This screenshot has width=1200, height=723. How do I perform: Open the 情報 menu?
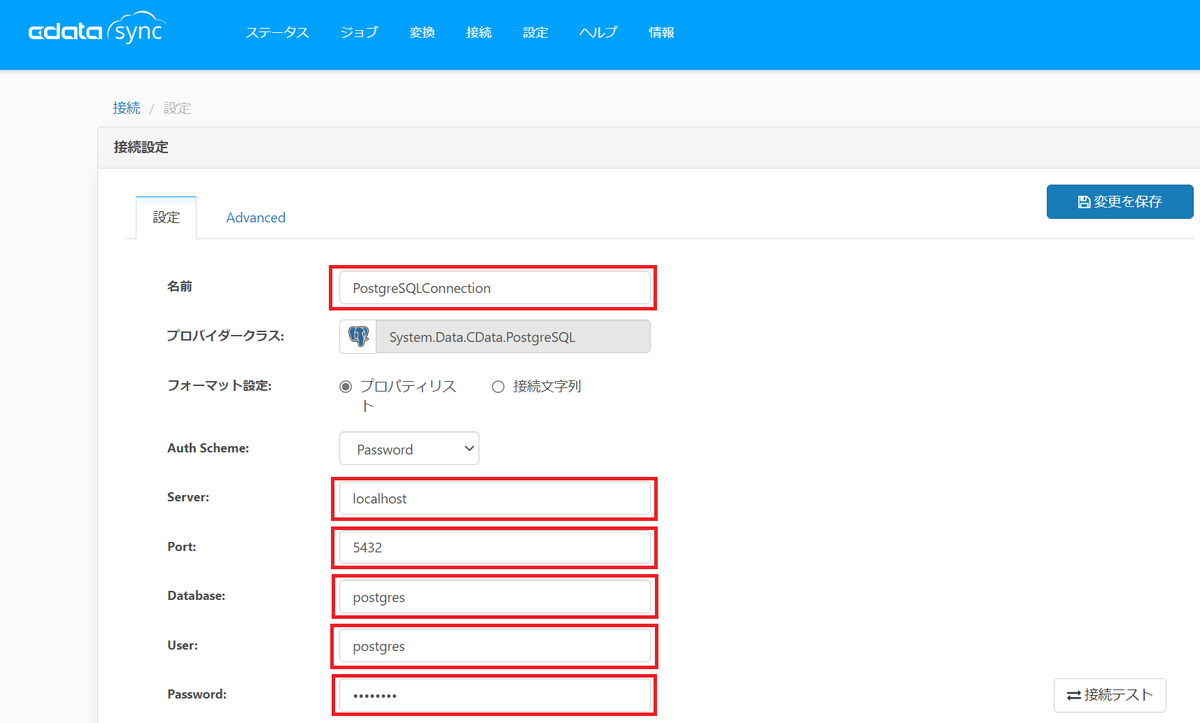[x=661, y=32]
